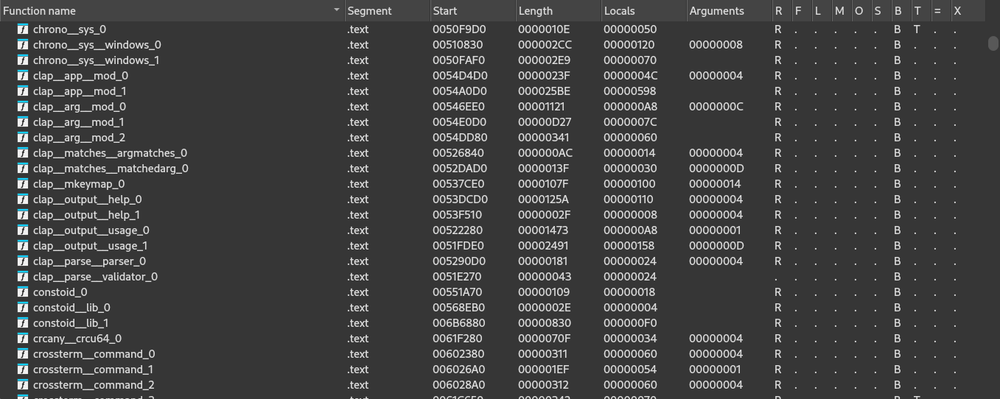Click arguments value 00000014
Screen dimensions: 1000x399
tap(715, 184)
